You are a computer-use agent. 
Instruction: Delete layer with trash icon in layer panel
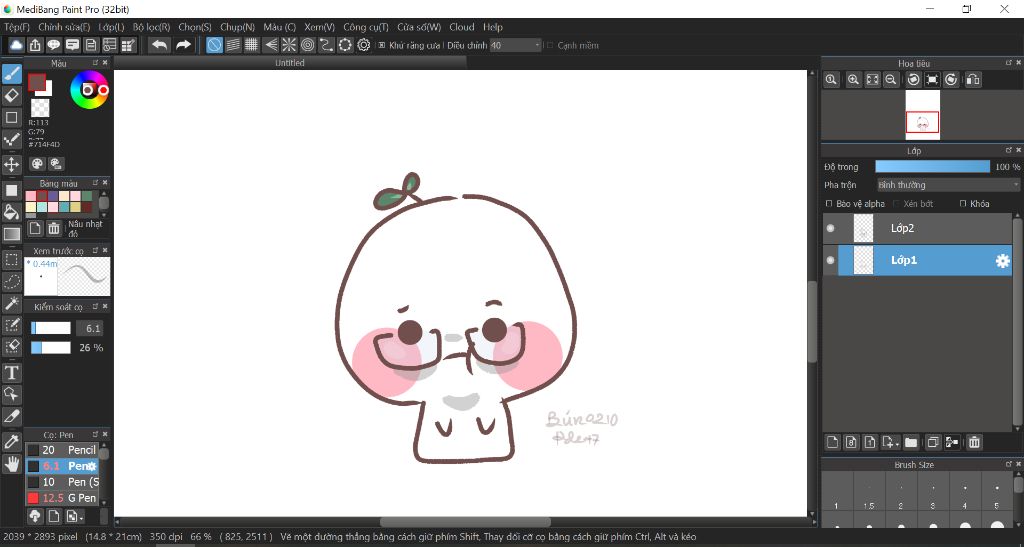pos(974,442)
